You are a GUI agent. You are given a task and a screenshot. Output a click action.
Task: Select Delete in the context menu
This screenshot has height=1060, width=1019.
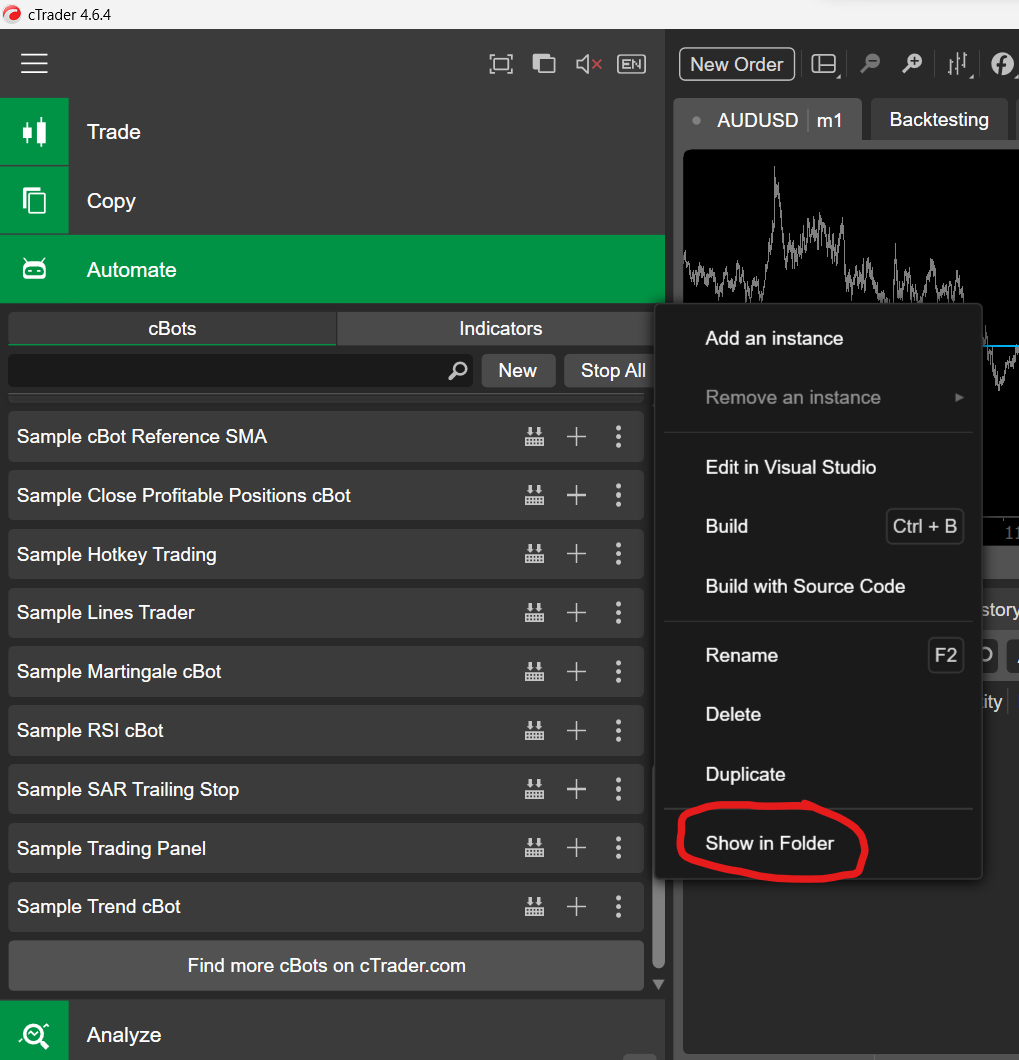click(x=818, y=715)
